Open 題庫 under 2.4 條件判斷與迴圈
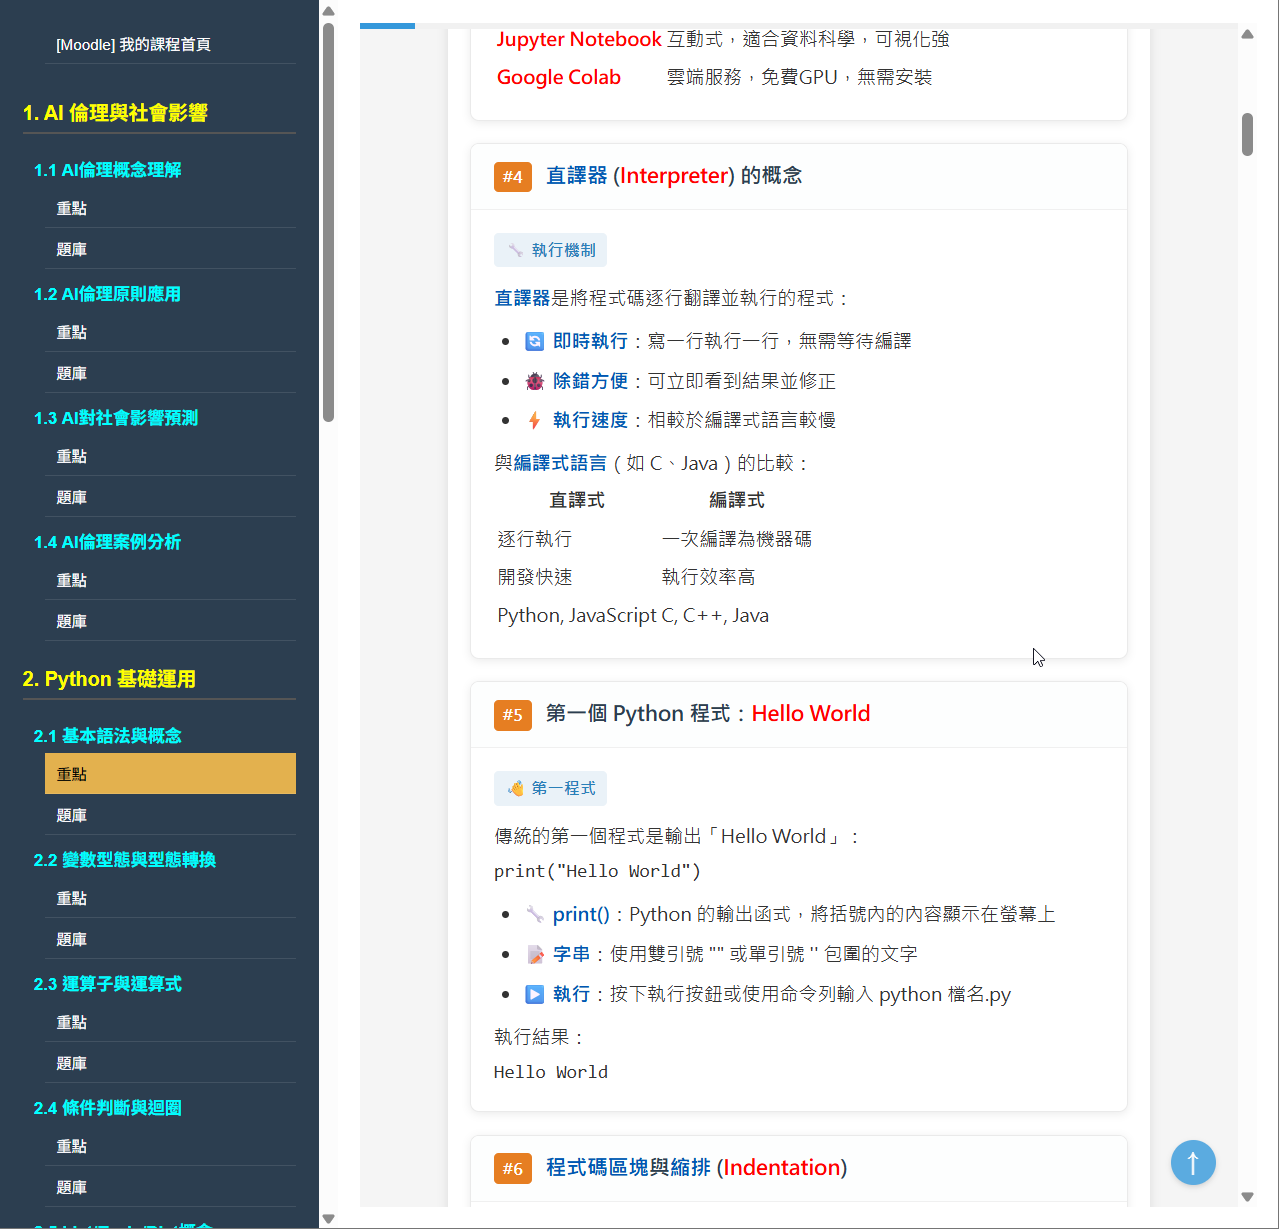Image resolution: width=1279 pixels, height=1229 pixels. pyautogui.click(x=170, y=1187)
